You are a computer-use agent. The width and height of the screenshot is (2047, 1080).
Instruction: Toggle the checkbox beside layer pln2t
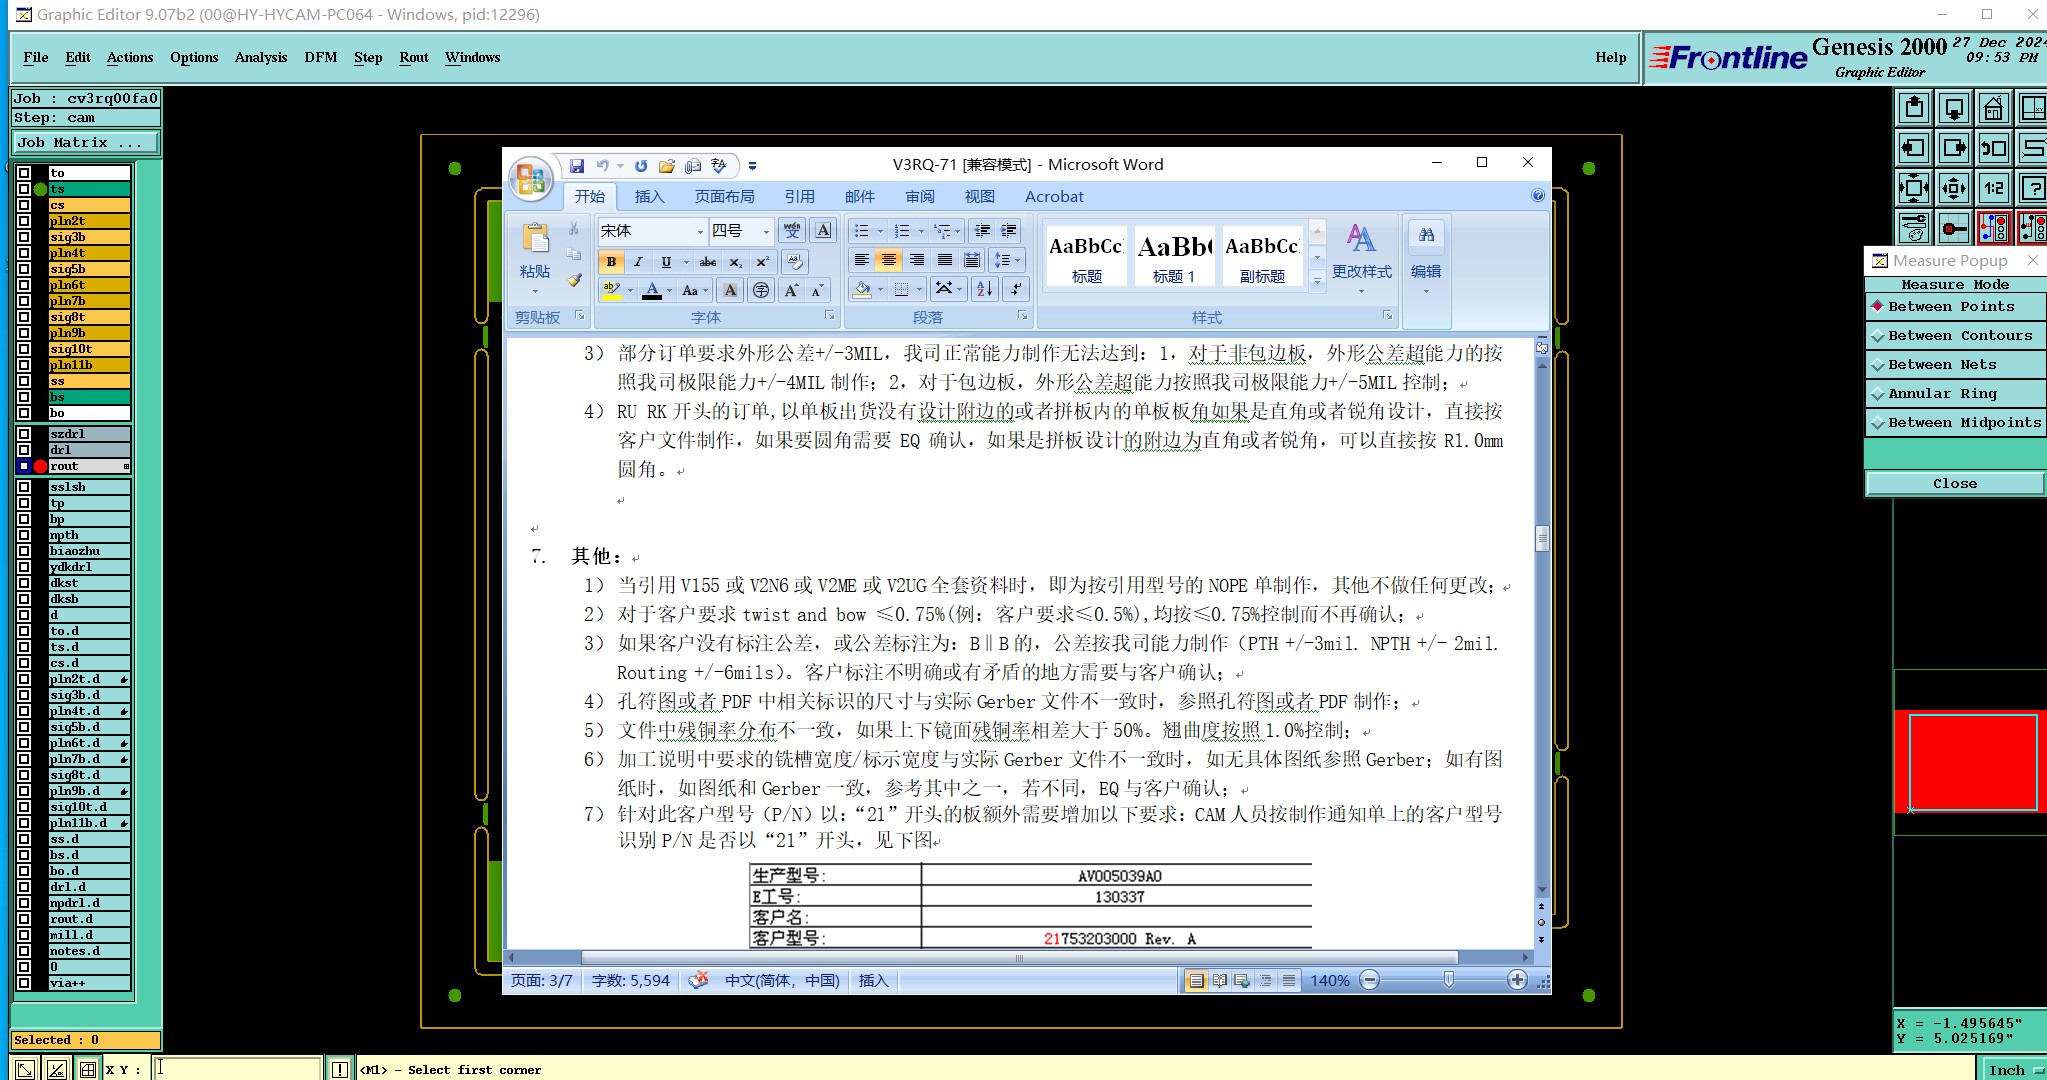(24, 221)
